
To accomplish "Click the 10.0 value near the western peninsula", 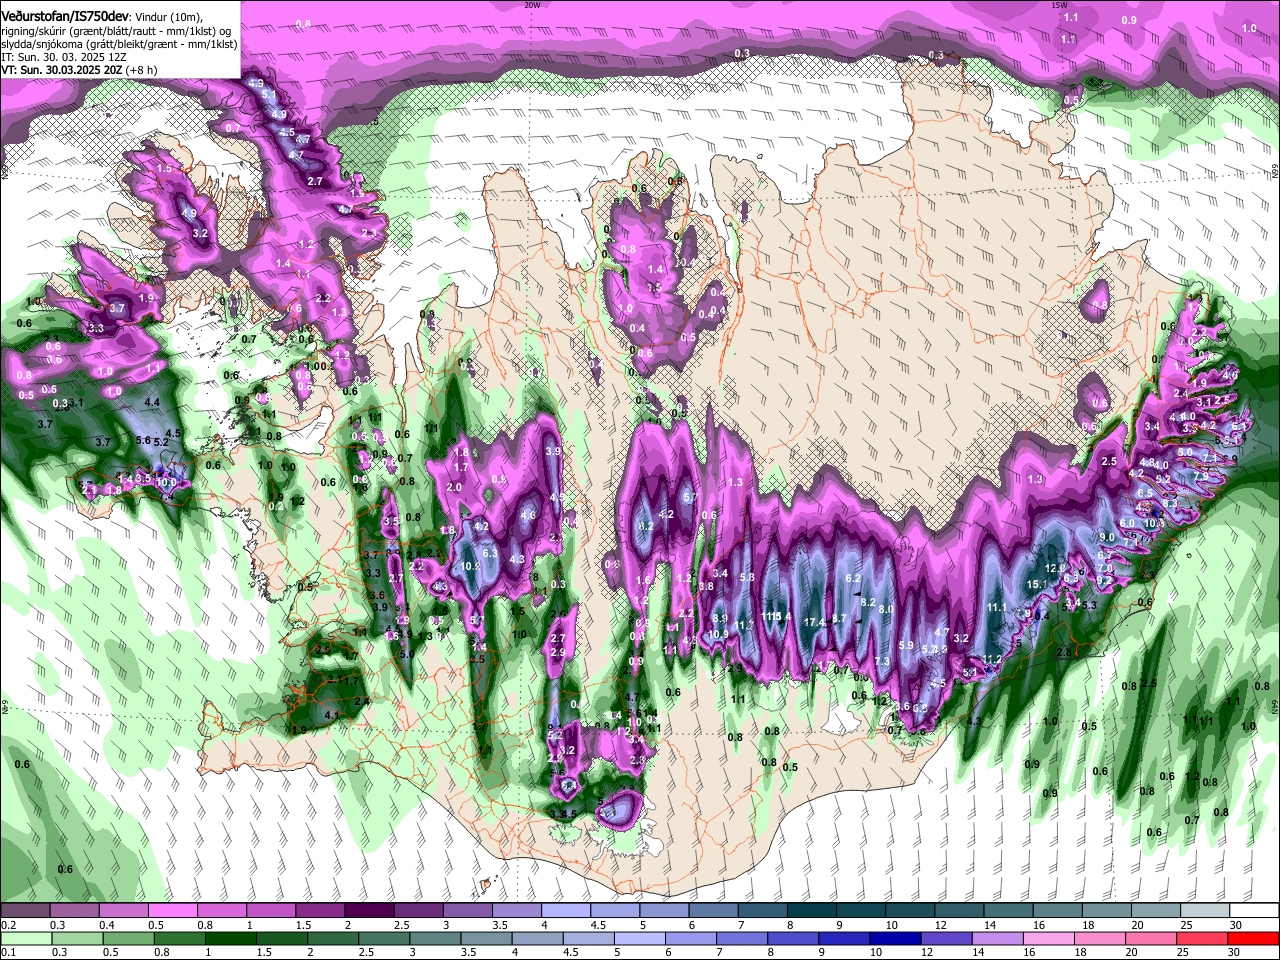I will pos(166,482).
